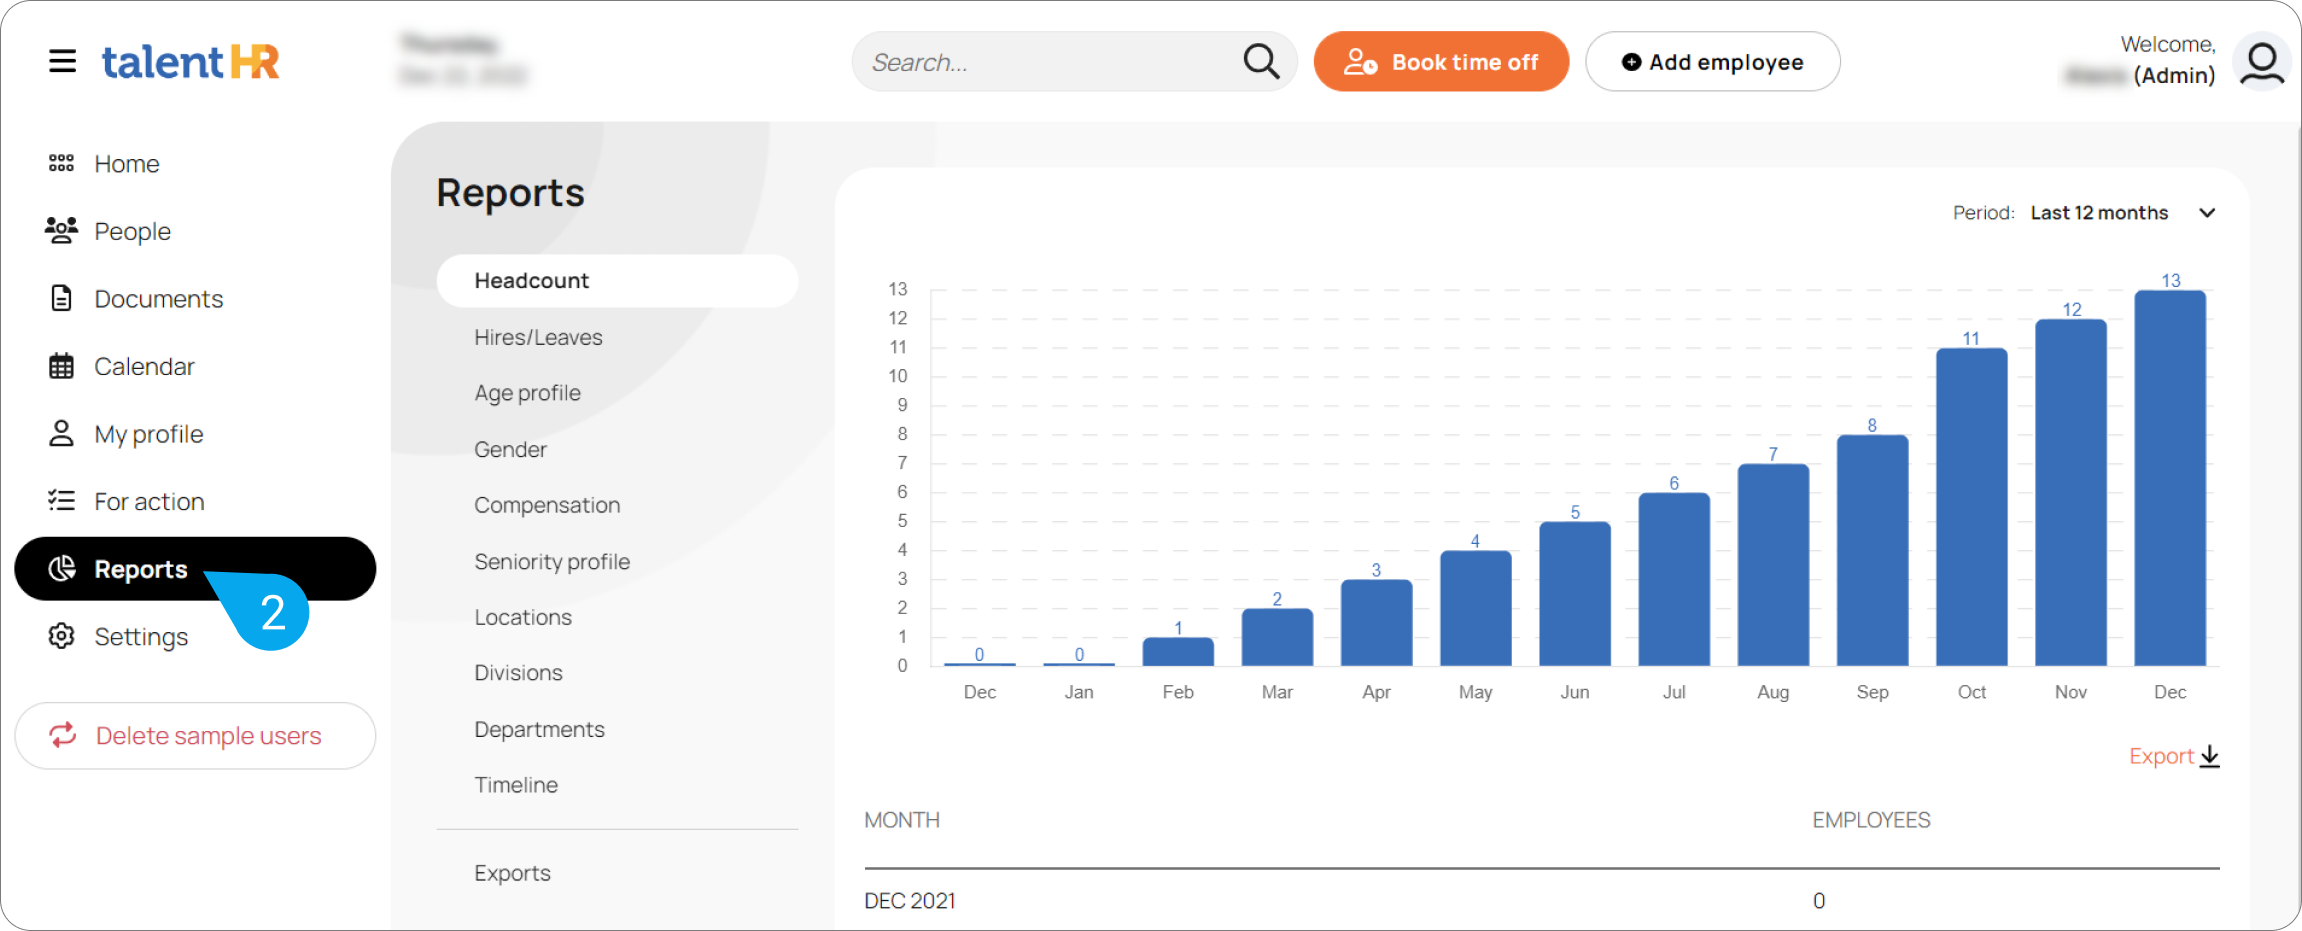Viewport: 2302px width, 931px height.
Task: Select the Locations report
Action: click(523, 617)
